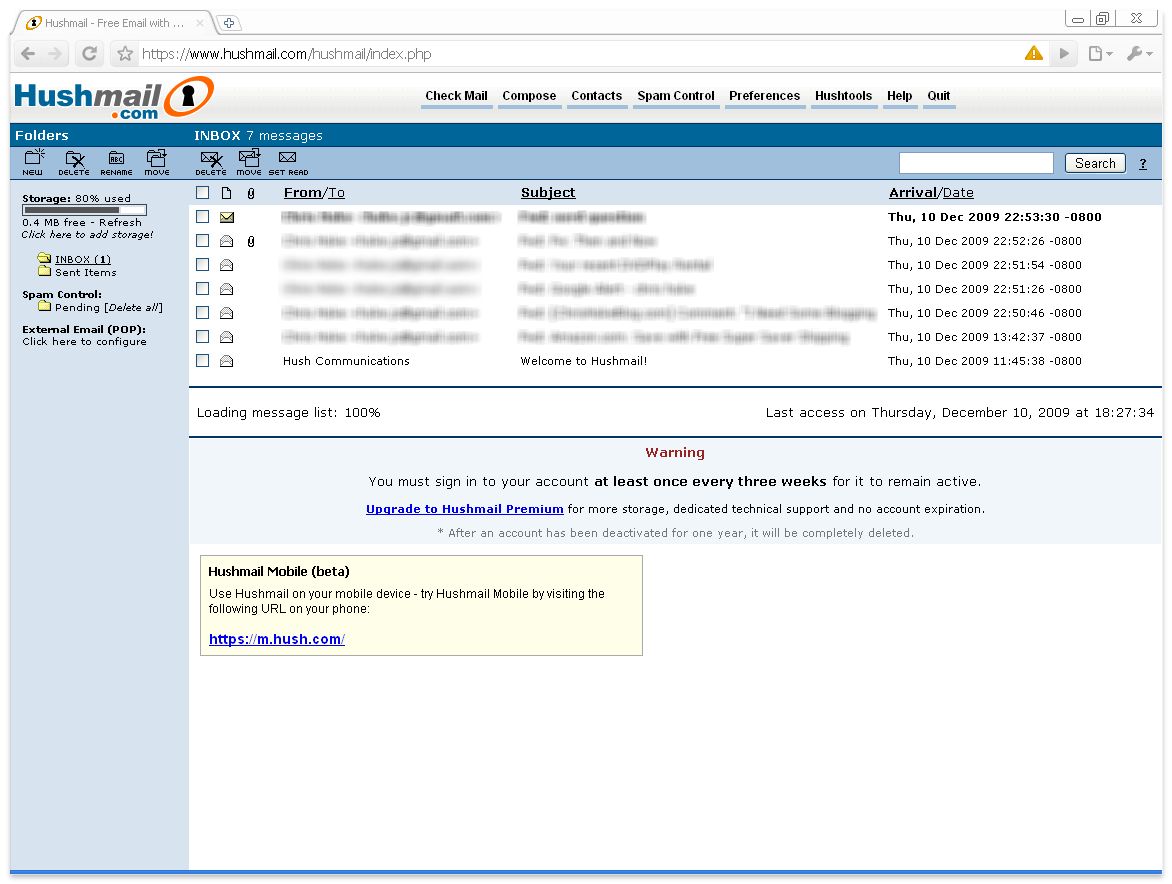Check the box for the 22:51:54 message
Screen dimensions: 1172x884
point(203,265)
